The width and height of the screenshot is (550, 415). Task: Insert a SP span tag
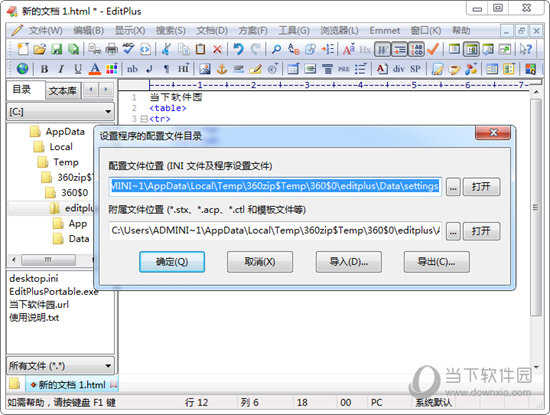415,69
